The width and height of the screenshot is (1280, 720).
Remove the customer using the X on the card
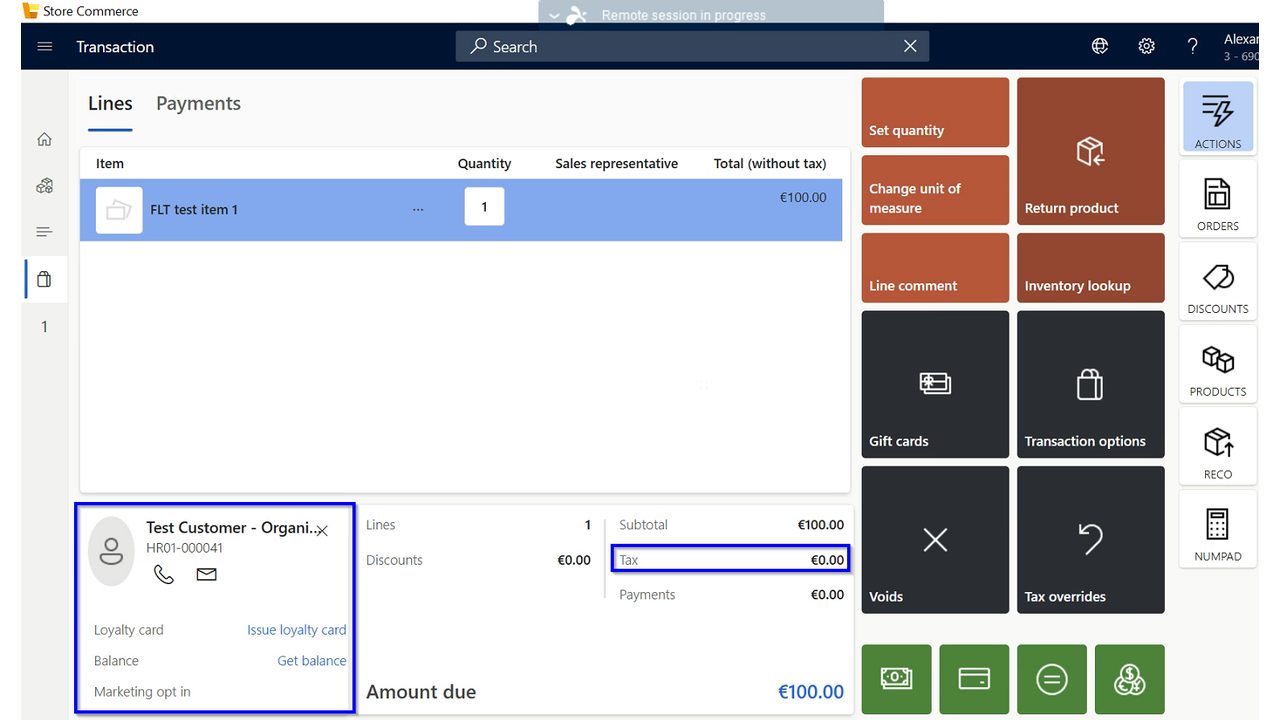(x=322, y=531)
